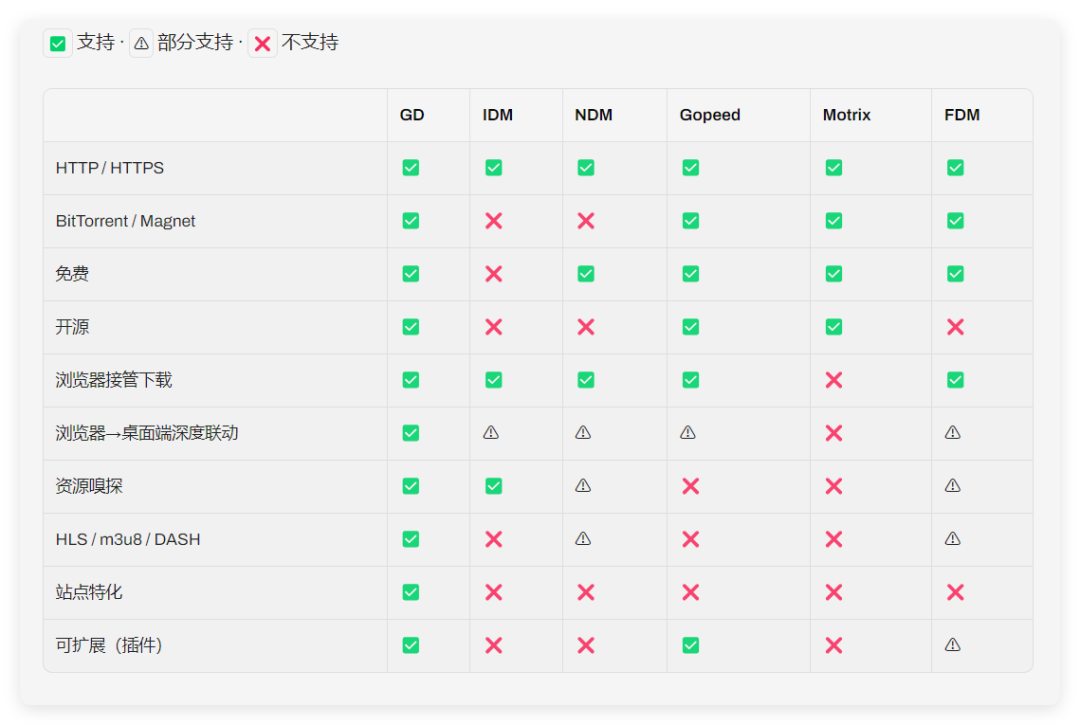The width and height of the screenshot is (1080, 725).
Task: Click the Motrix cross in the 可扩展（插件） row
Action: (834, 645)
